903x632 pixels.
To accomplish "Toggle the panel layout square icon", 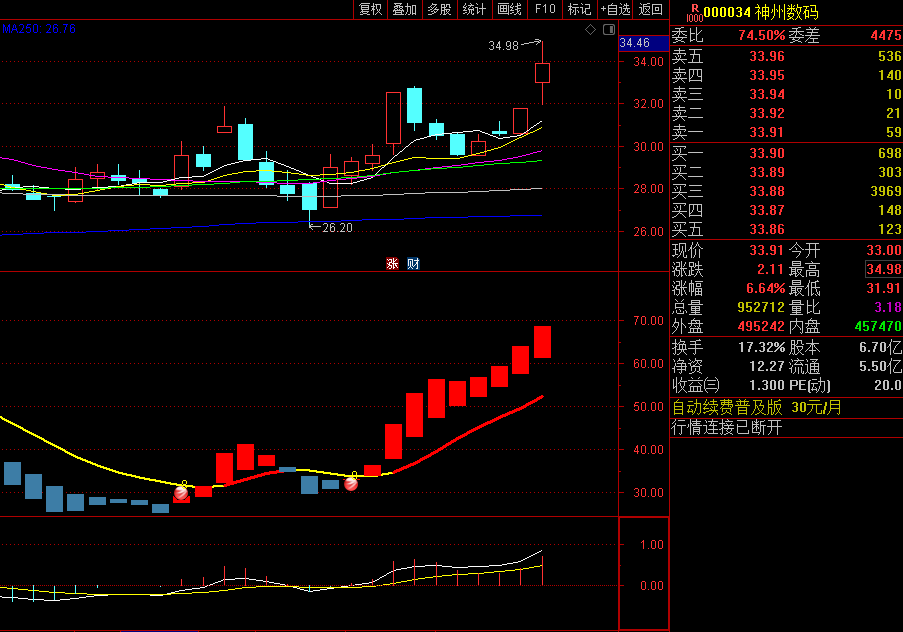I will click(609, 29).
